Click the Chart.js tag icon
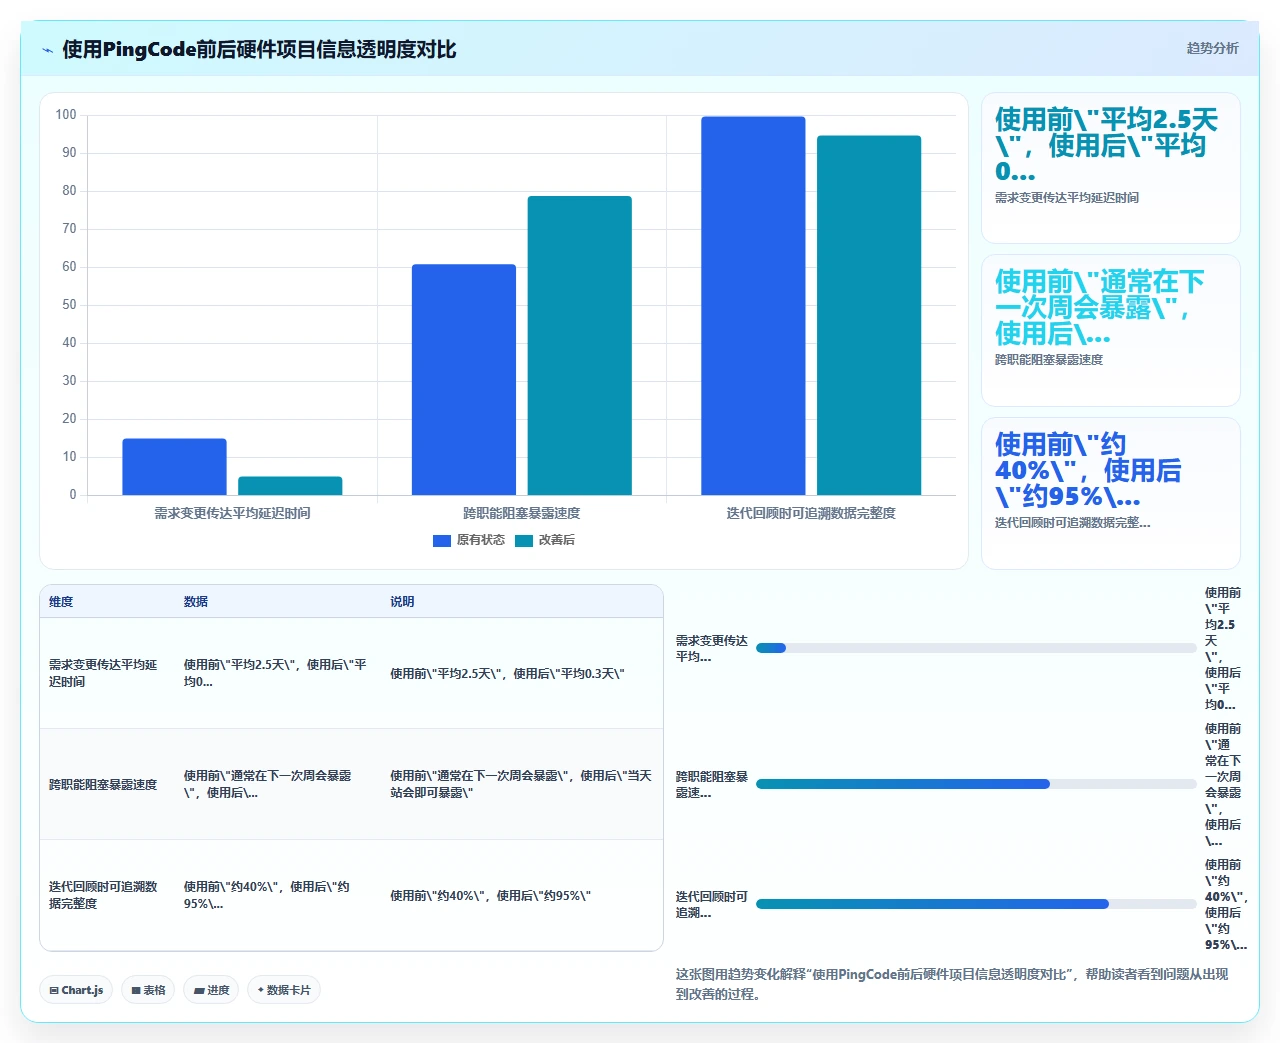Viewport: 1280px width, 1043px height. (54, 990)
